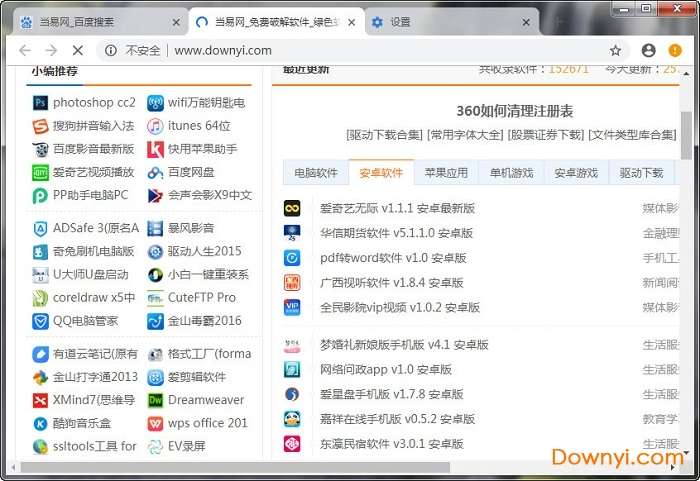Screen dimensions: 700x481
Task: Click the coreldraw x5 icon
Action: [x=40, y=298]
